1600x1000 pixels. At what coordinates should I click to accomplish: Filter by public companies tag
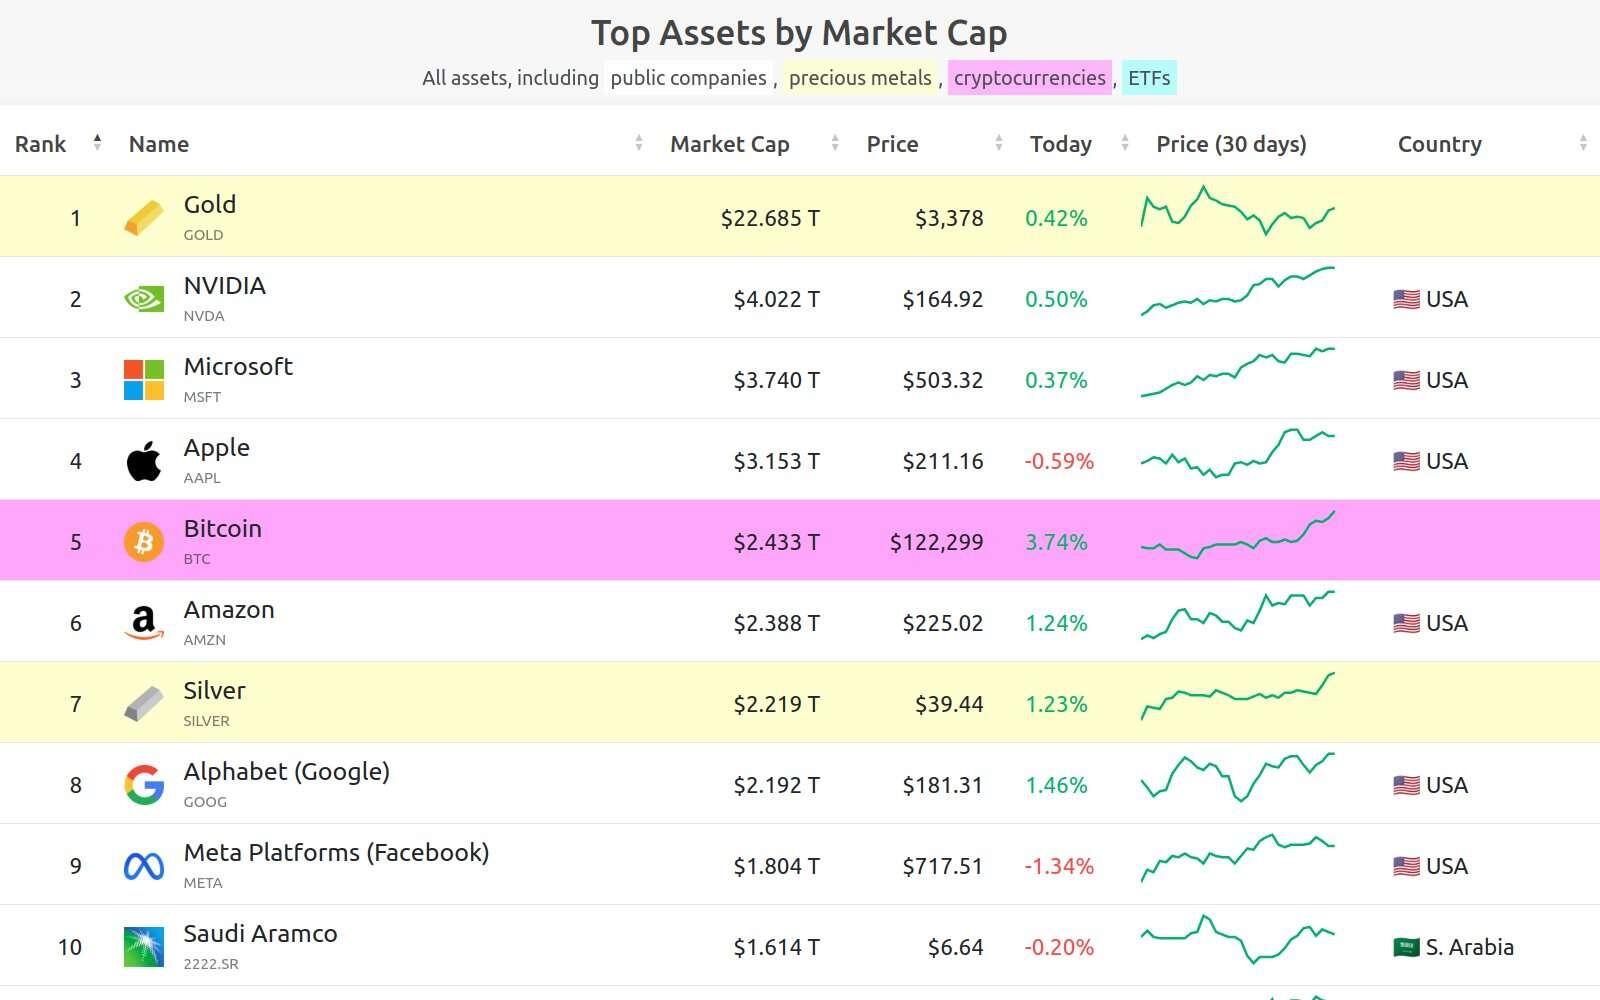tap(688, 78)
